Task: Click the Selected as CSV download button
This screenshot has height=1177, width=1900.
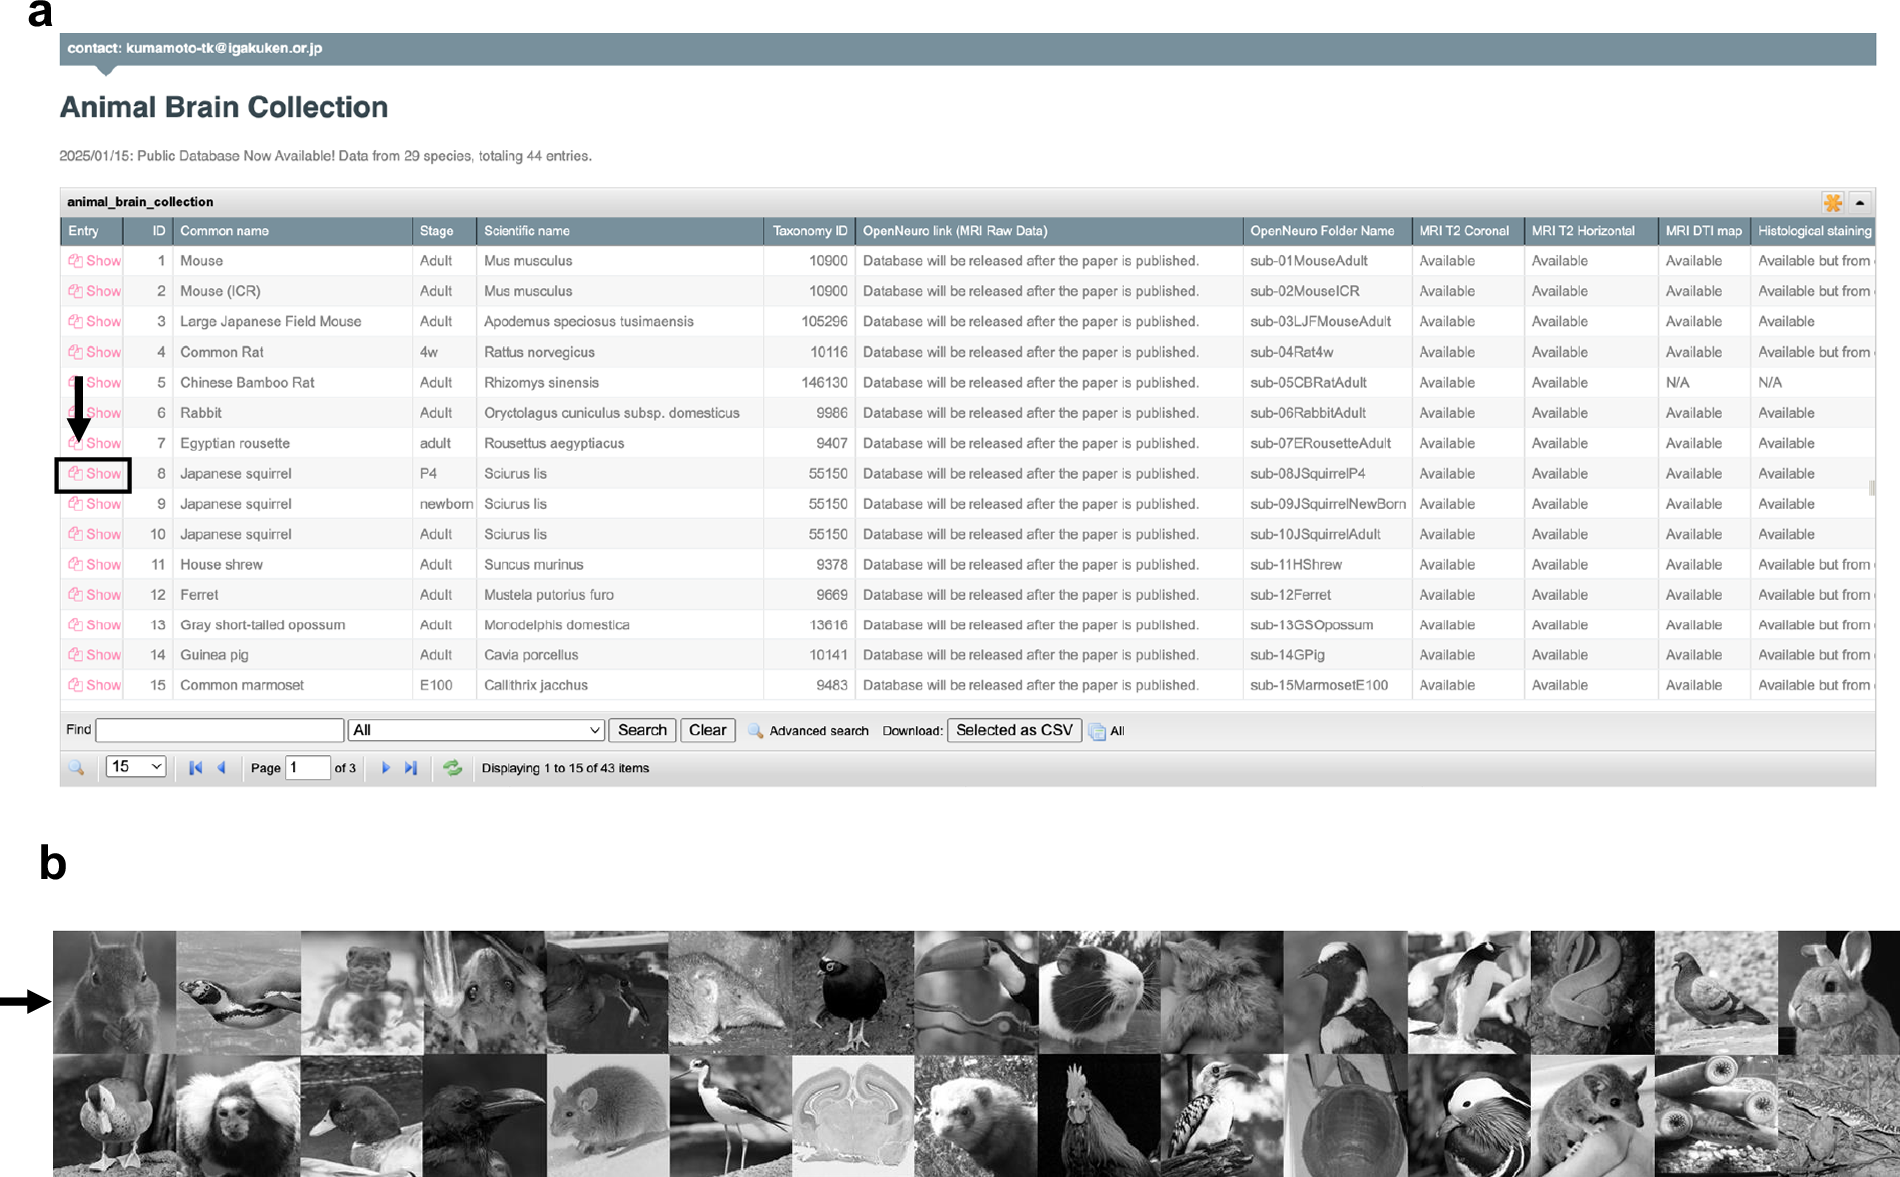Action: (x=1014, y=730)
